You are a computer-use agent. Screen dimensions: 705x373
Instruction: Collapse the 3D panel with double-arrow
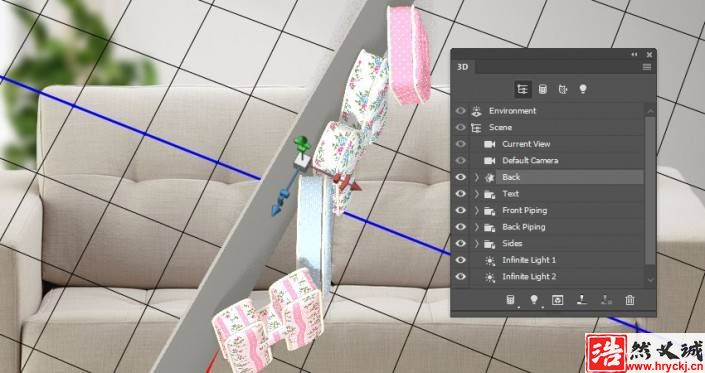(634, 54)
